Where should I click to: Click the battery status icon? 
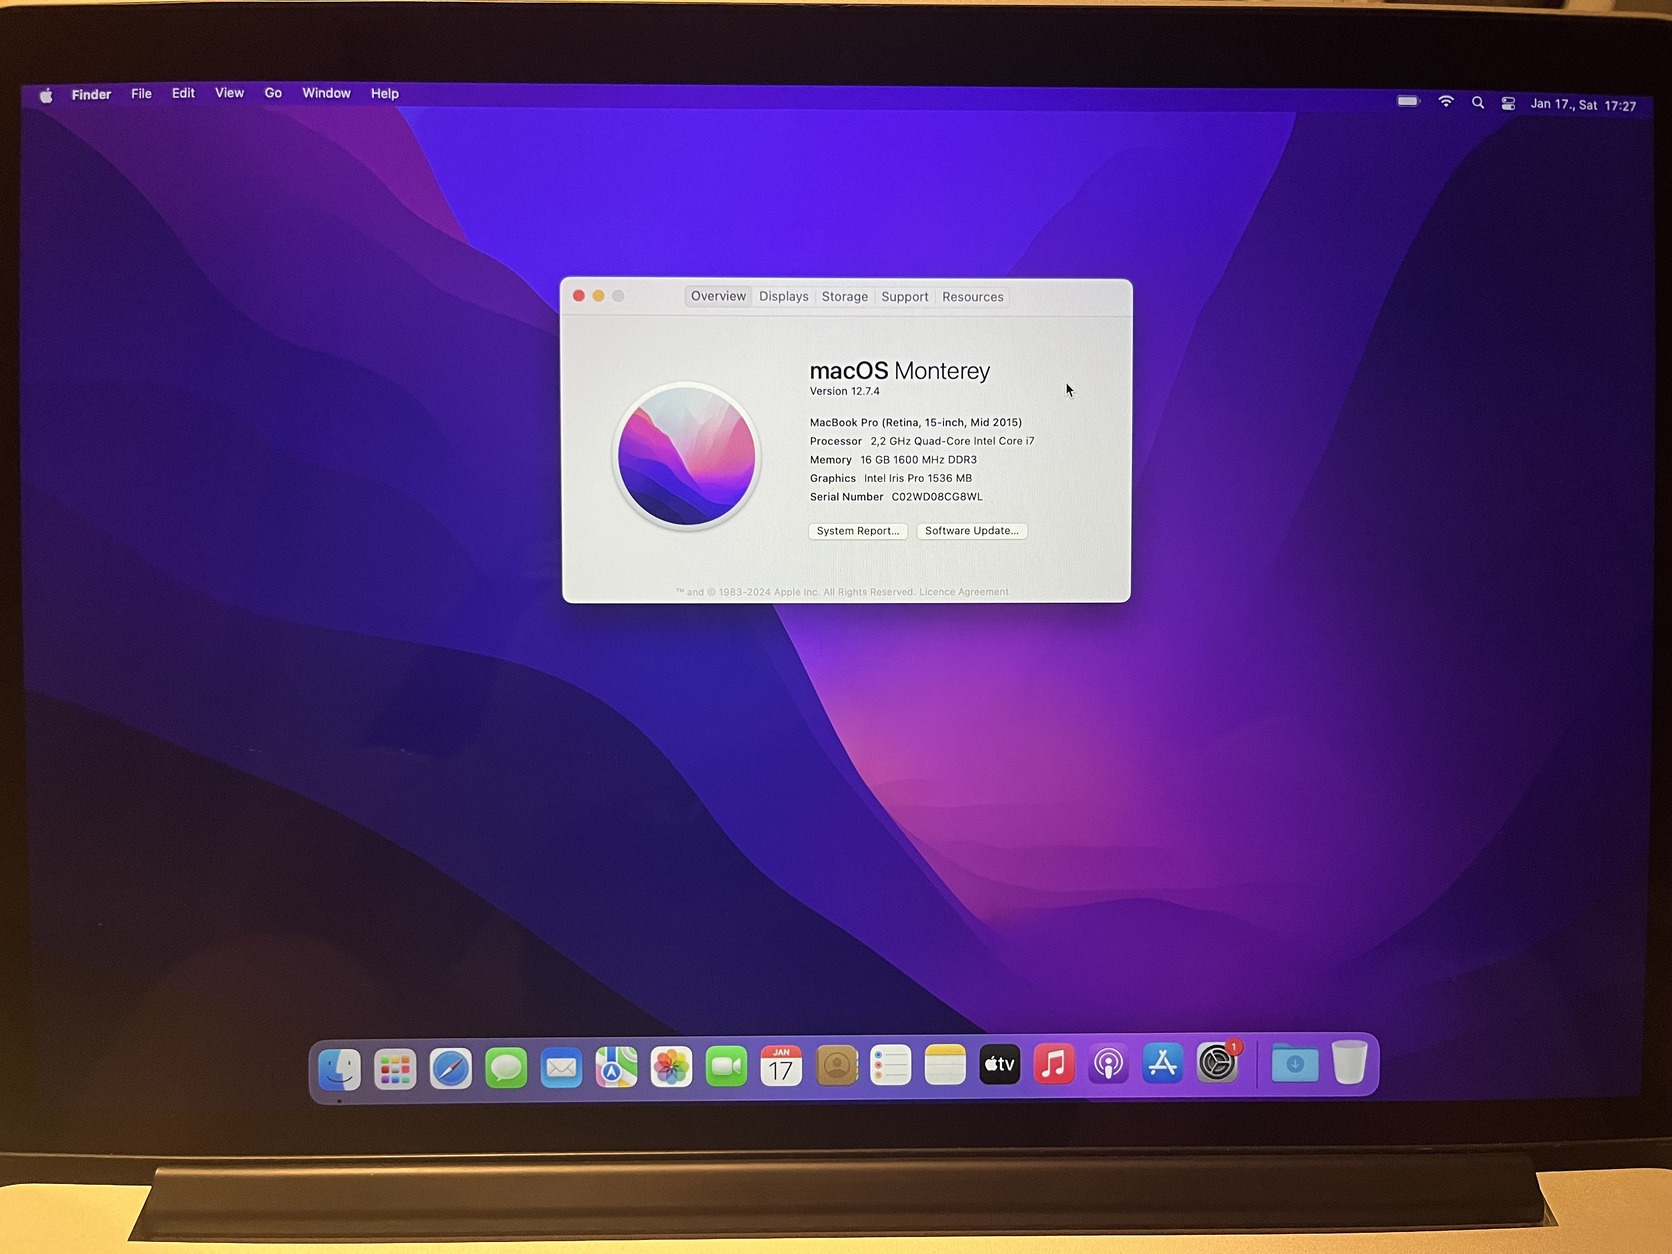point(1408,101)
